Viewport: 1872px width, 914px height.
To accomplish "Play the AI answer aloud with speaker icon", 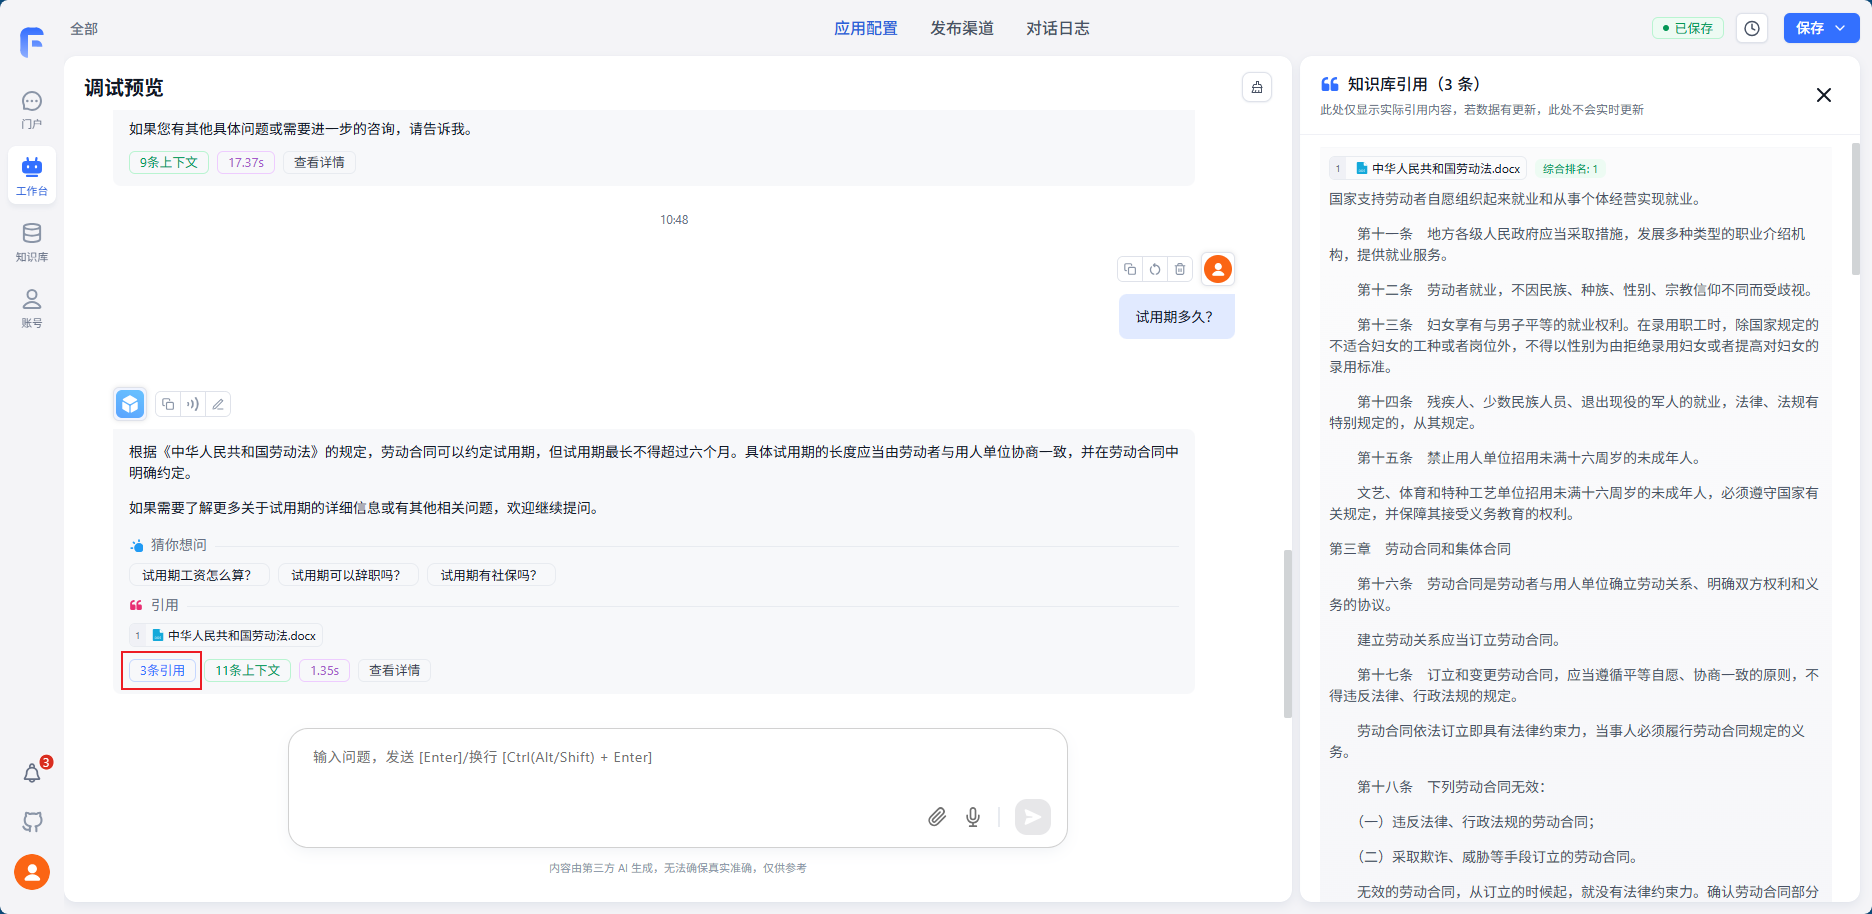I will tap(193, 404).
